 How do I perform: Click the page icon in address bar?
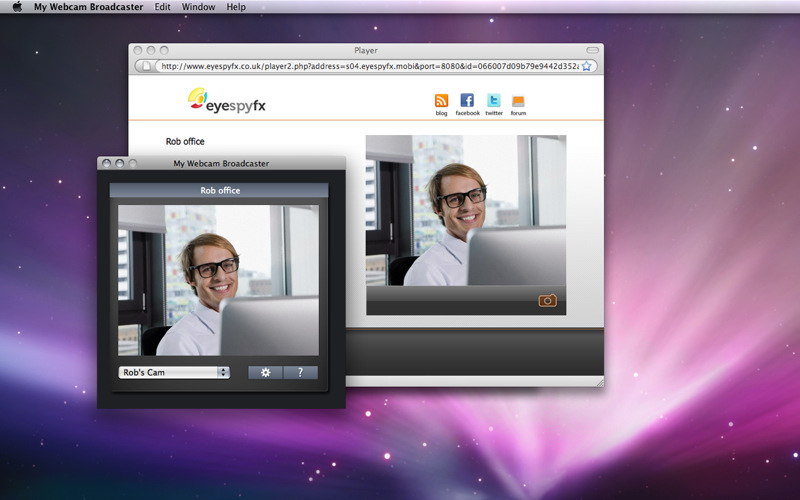click(146, 66)
